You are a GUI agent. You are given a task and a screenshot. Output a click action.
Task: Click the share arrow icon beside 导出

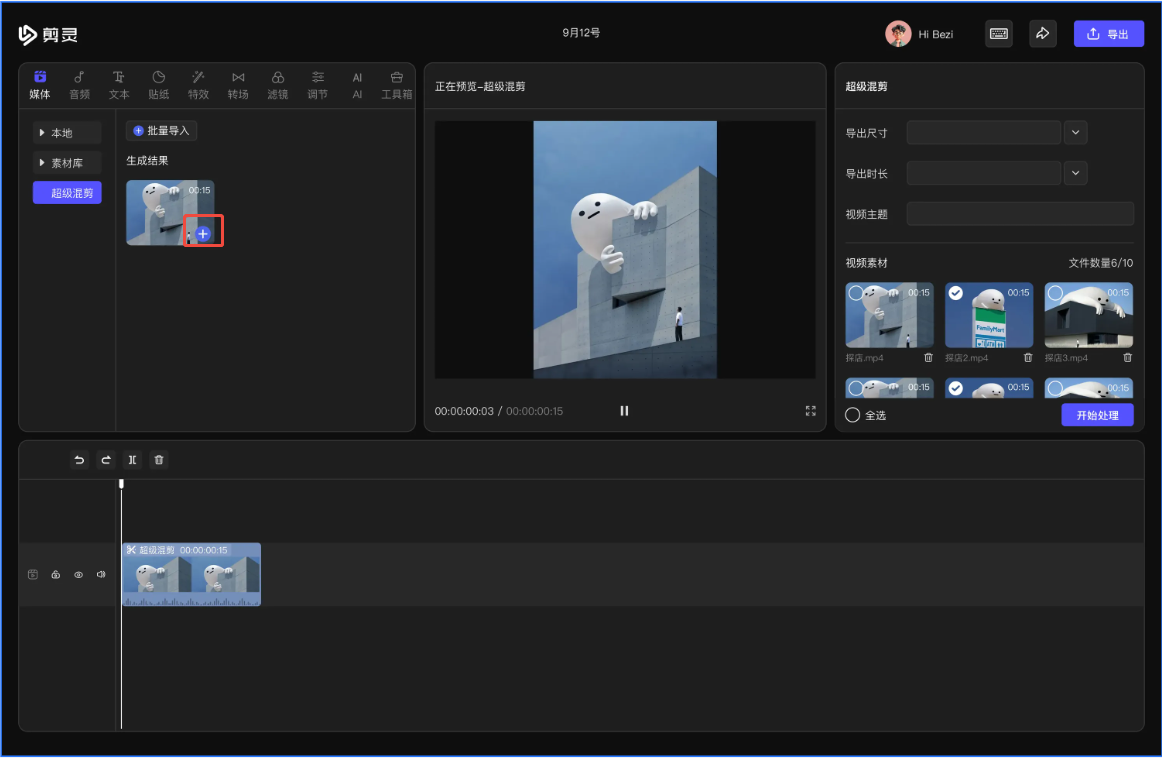click(x=1042, y=34)
